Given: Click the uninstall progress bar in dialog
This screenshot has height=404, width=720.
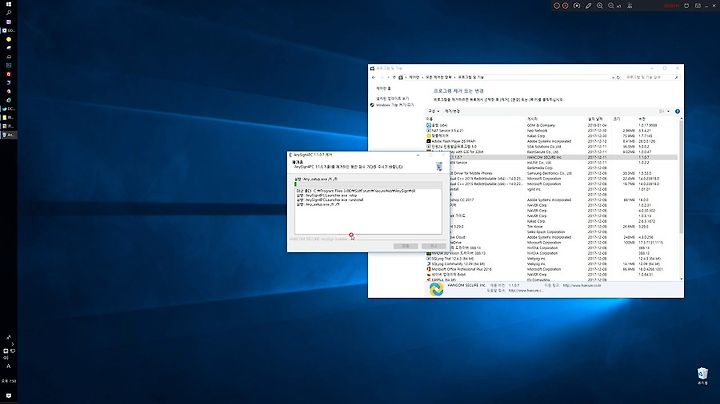Looking at the screenshot, I should tap(368, 184).
